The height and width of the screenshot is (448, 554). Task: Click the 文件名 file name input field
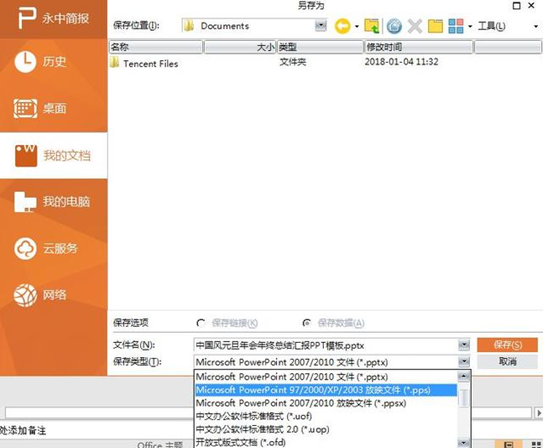[x=326, y=345]
